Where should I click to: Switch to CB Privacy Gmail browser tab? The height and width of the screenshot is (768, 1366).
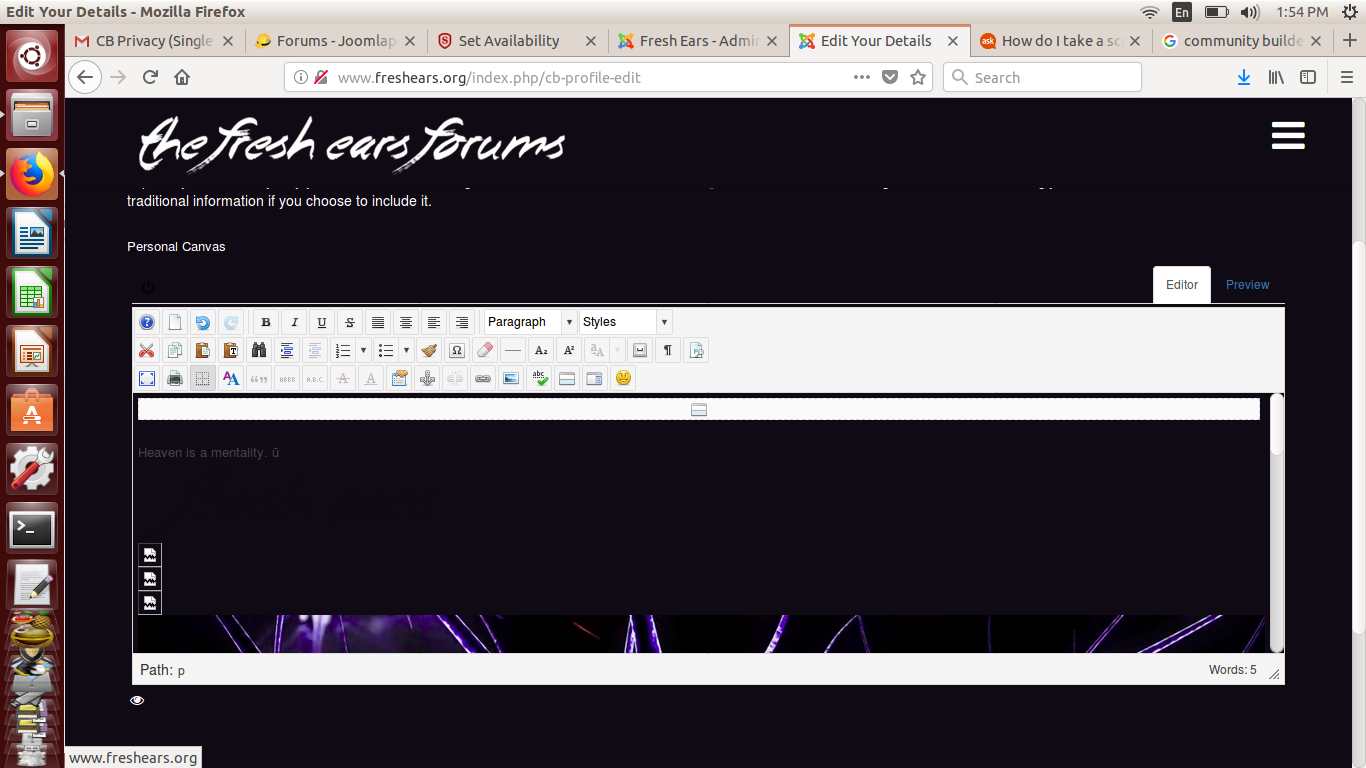[155, 41]
